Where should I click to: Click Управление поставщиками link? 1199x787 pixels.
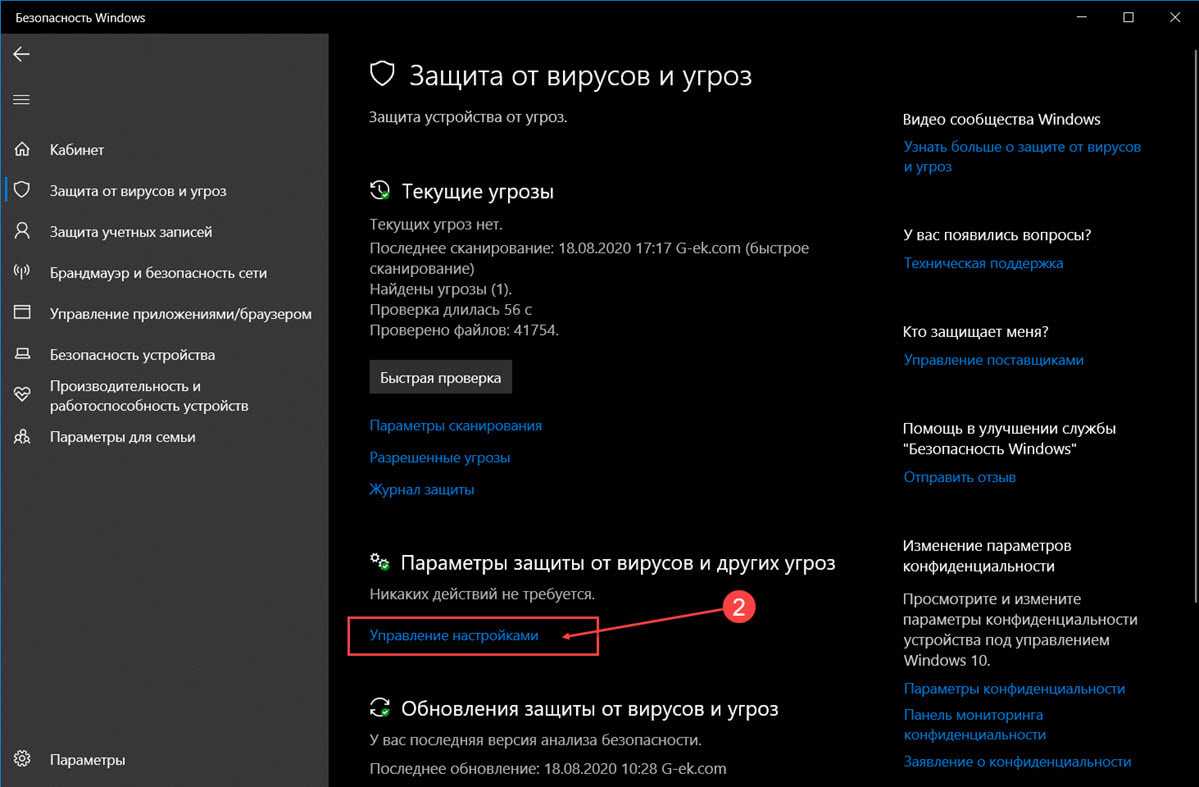click(x=993, y=360)
